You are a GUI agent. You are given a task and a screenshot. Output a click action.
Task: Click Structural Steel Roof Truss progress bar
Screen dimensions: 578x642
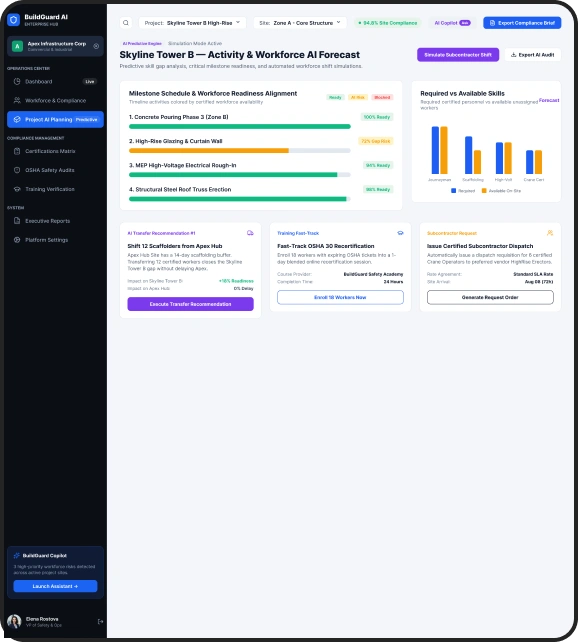[240, 199]
